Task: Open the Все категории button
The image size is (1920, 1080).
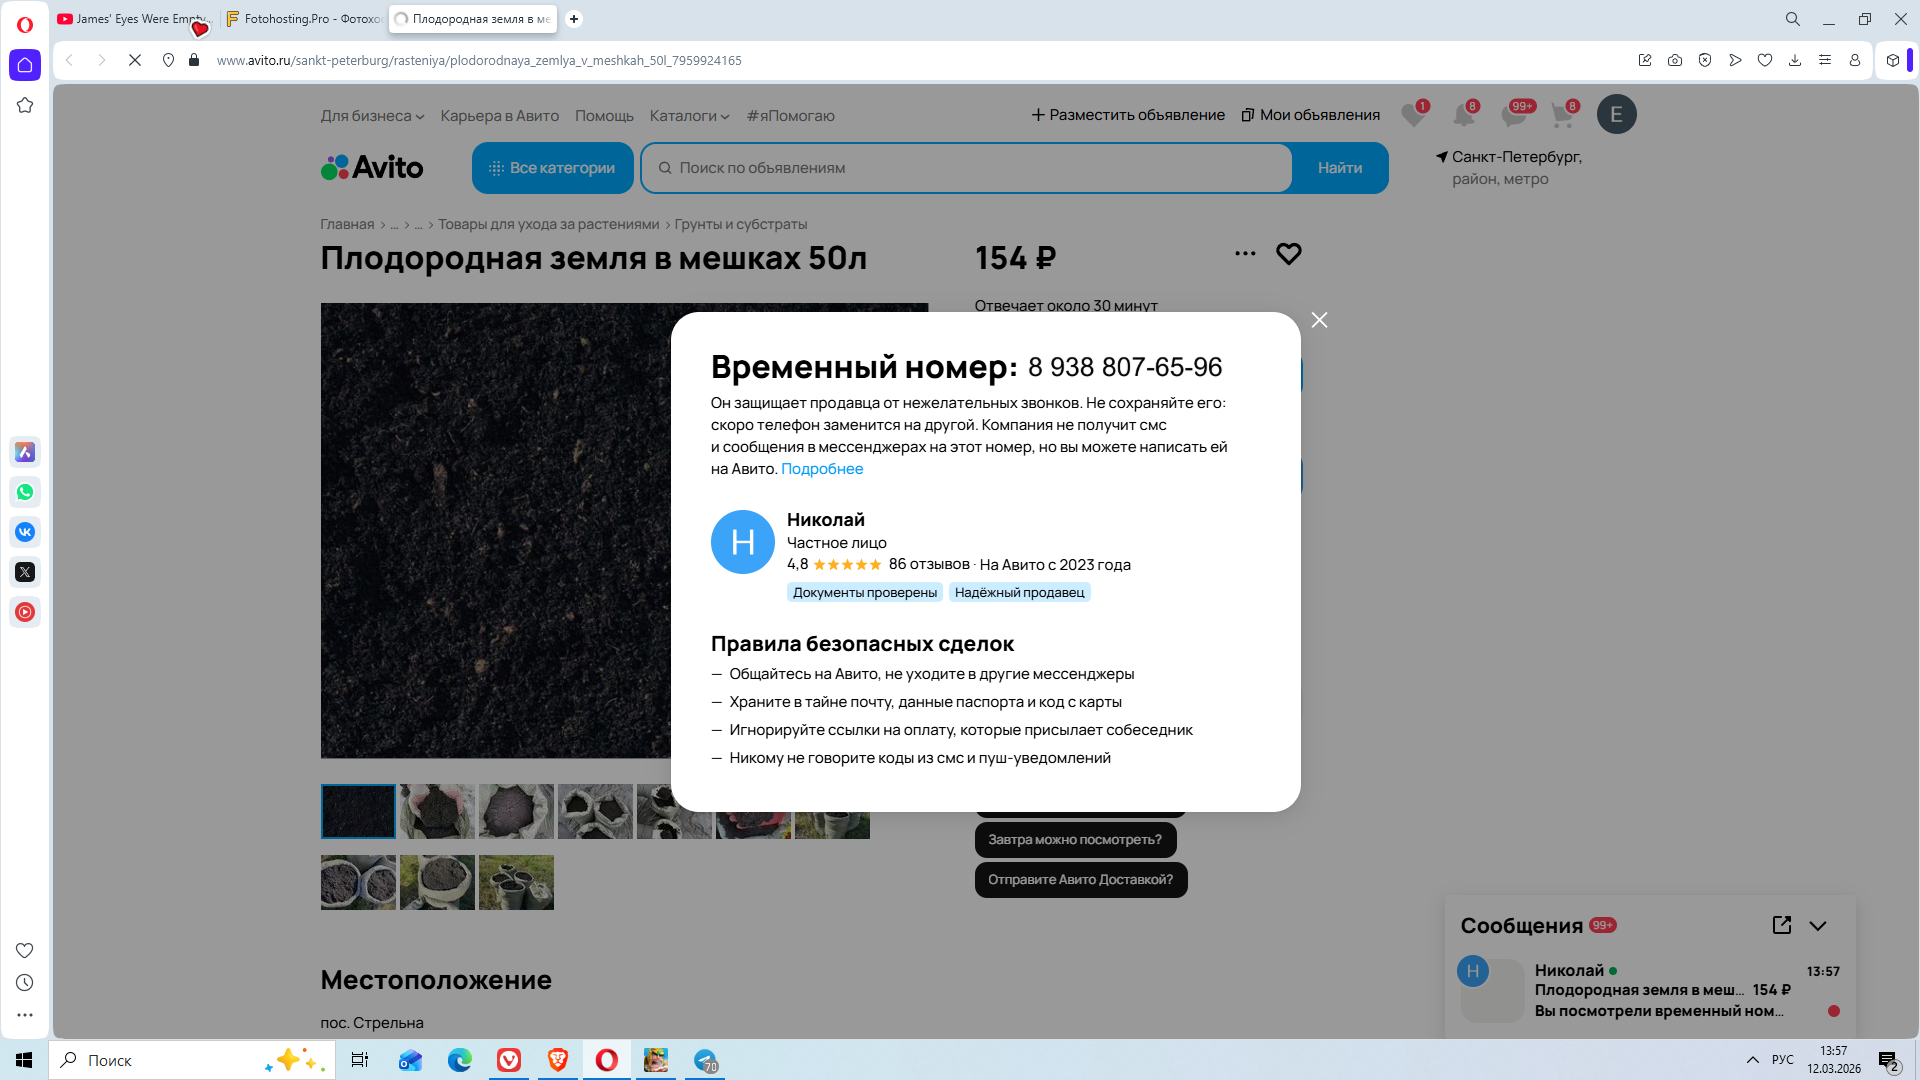Action: coord(552,168)
